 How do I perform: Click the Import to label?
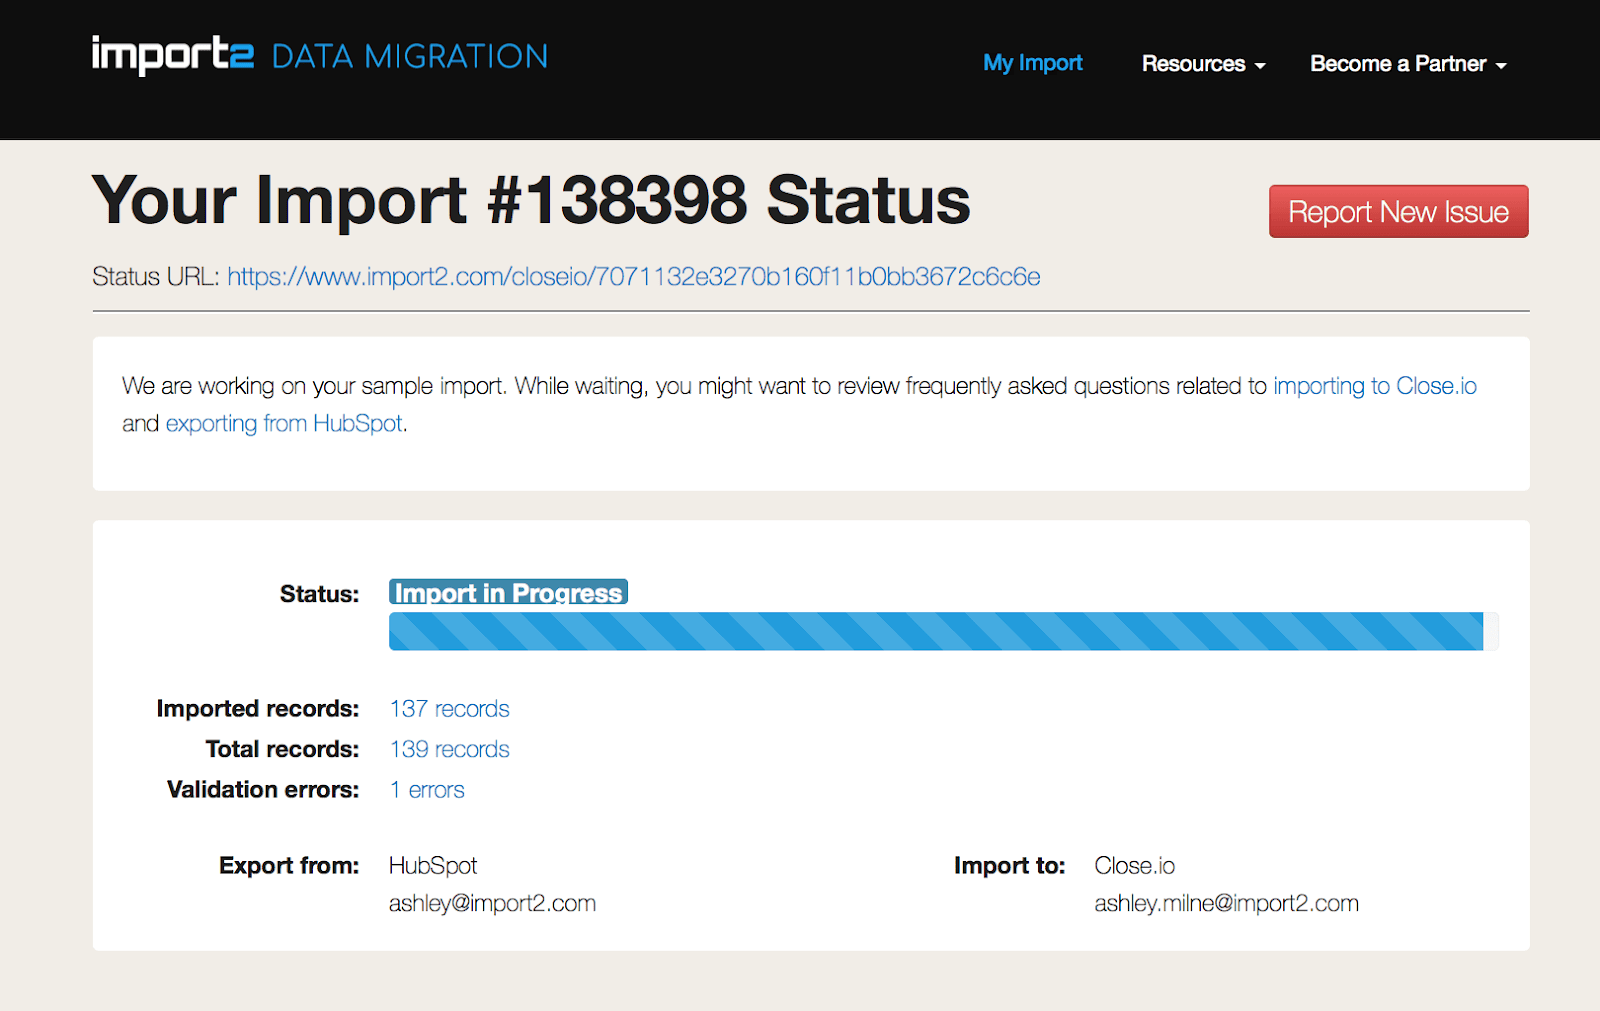1009,865
